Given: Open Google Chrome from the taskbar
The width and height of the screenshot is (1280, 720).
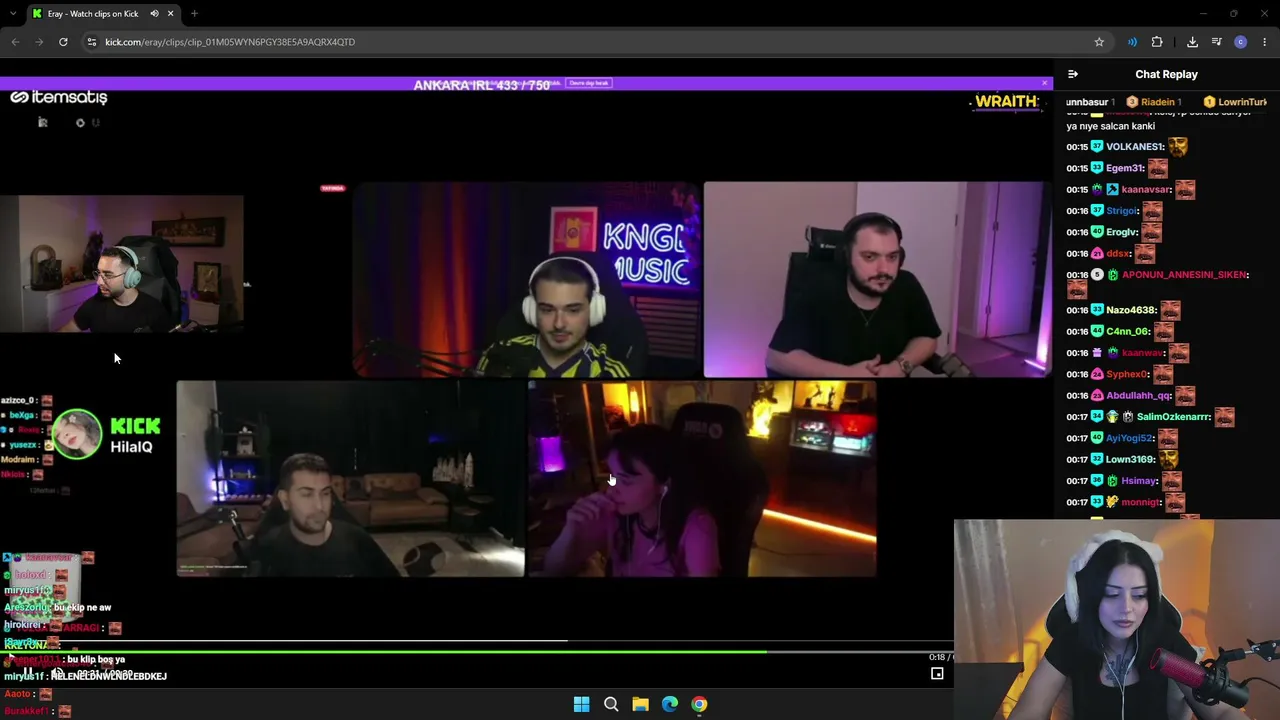Looking at the screenshot, I should [x=699, y=704].
